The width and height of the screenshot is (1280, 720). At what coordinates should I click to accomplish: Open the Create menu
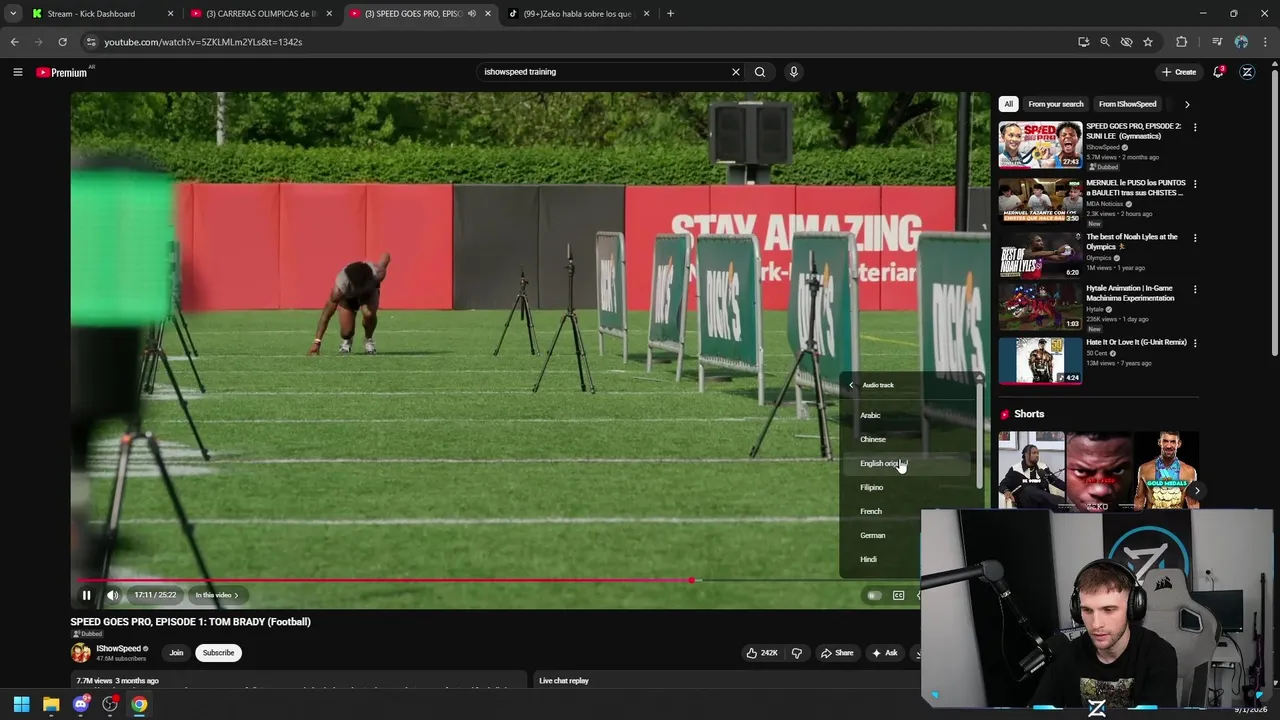click(1179, 72)
